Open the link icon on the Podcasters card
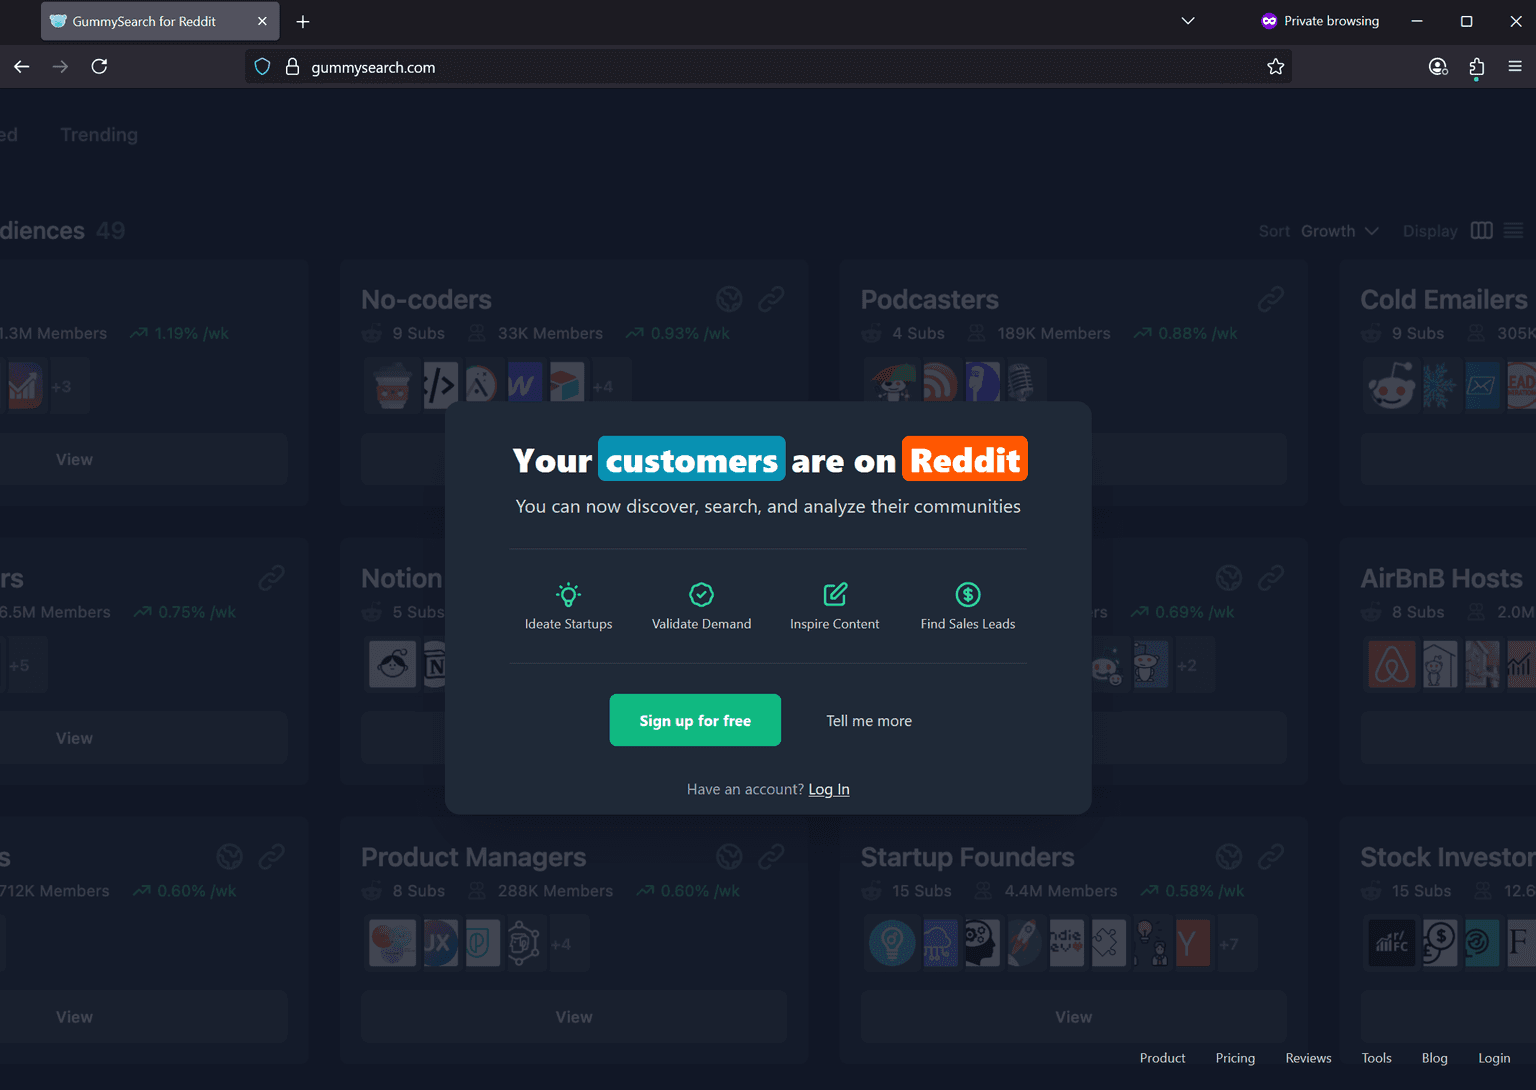 (x=1271, y=298)
